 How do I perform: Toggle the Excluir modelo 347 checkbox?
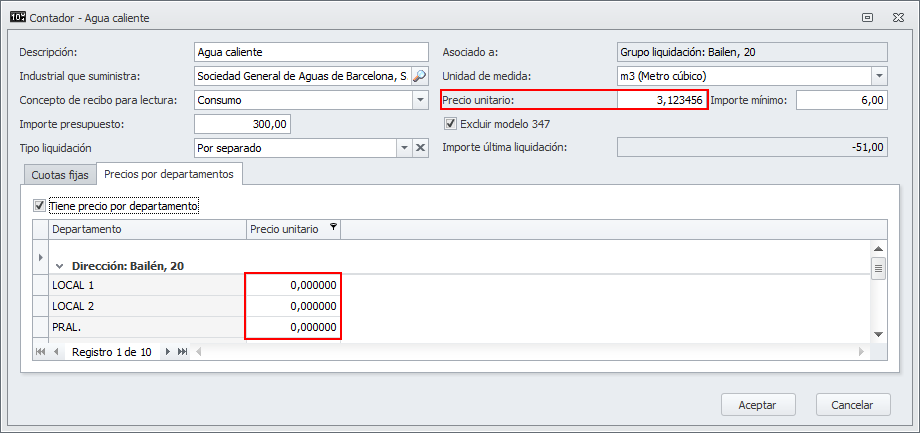[450, 124]
